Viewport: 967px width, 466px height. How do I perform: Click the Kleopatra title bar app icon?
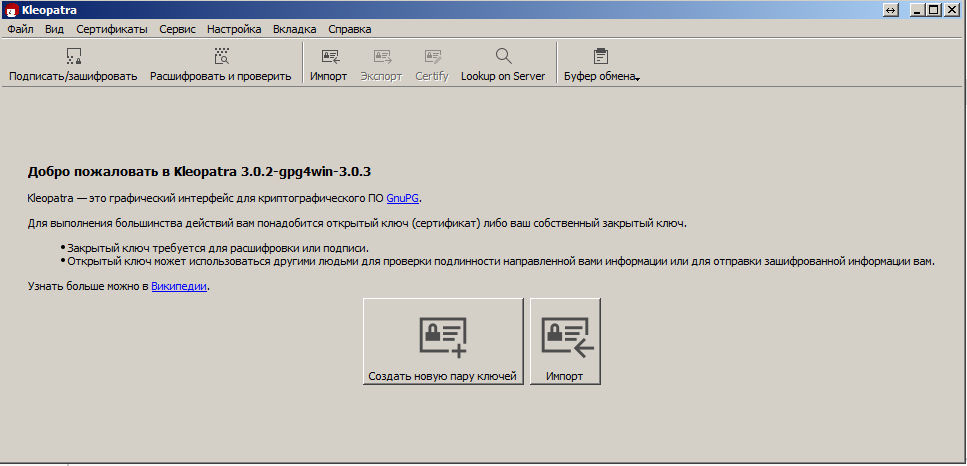[11, 10]
